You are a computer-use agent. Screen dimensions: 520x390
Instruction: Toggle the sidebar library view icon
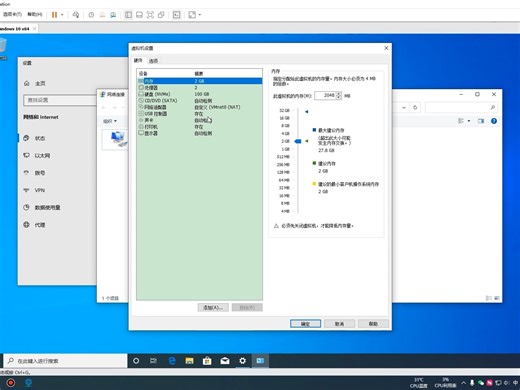pos(128,15)
